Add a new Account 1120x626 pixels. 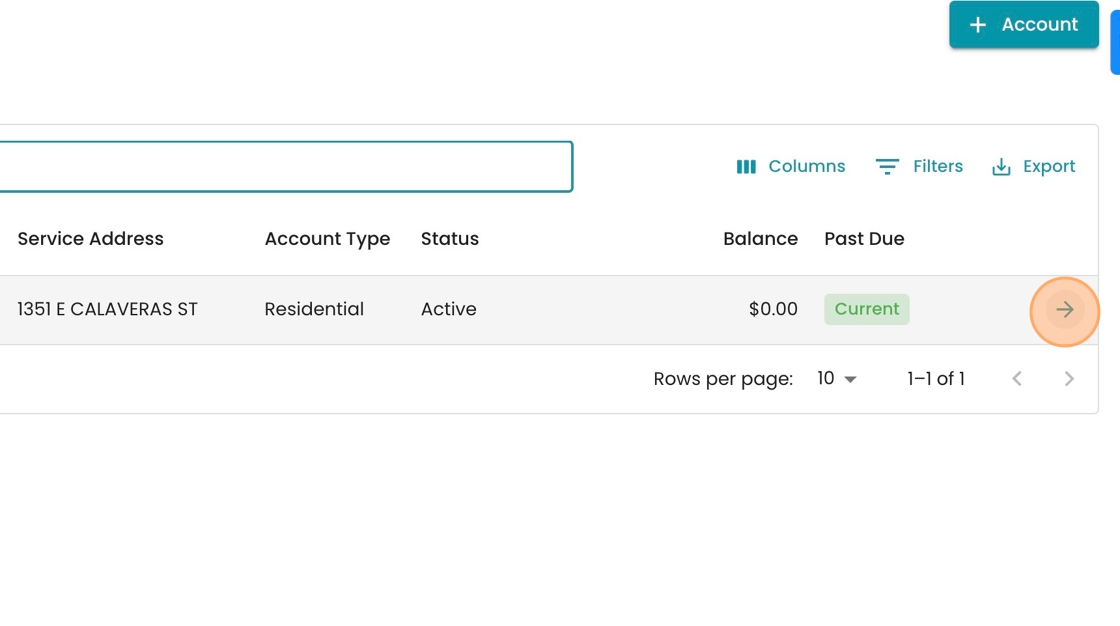click(1024, 25)
